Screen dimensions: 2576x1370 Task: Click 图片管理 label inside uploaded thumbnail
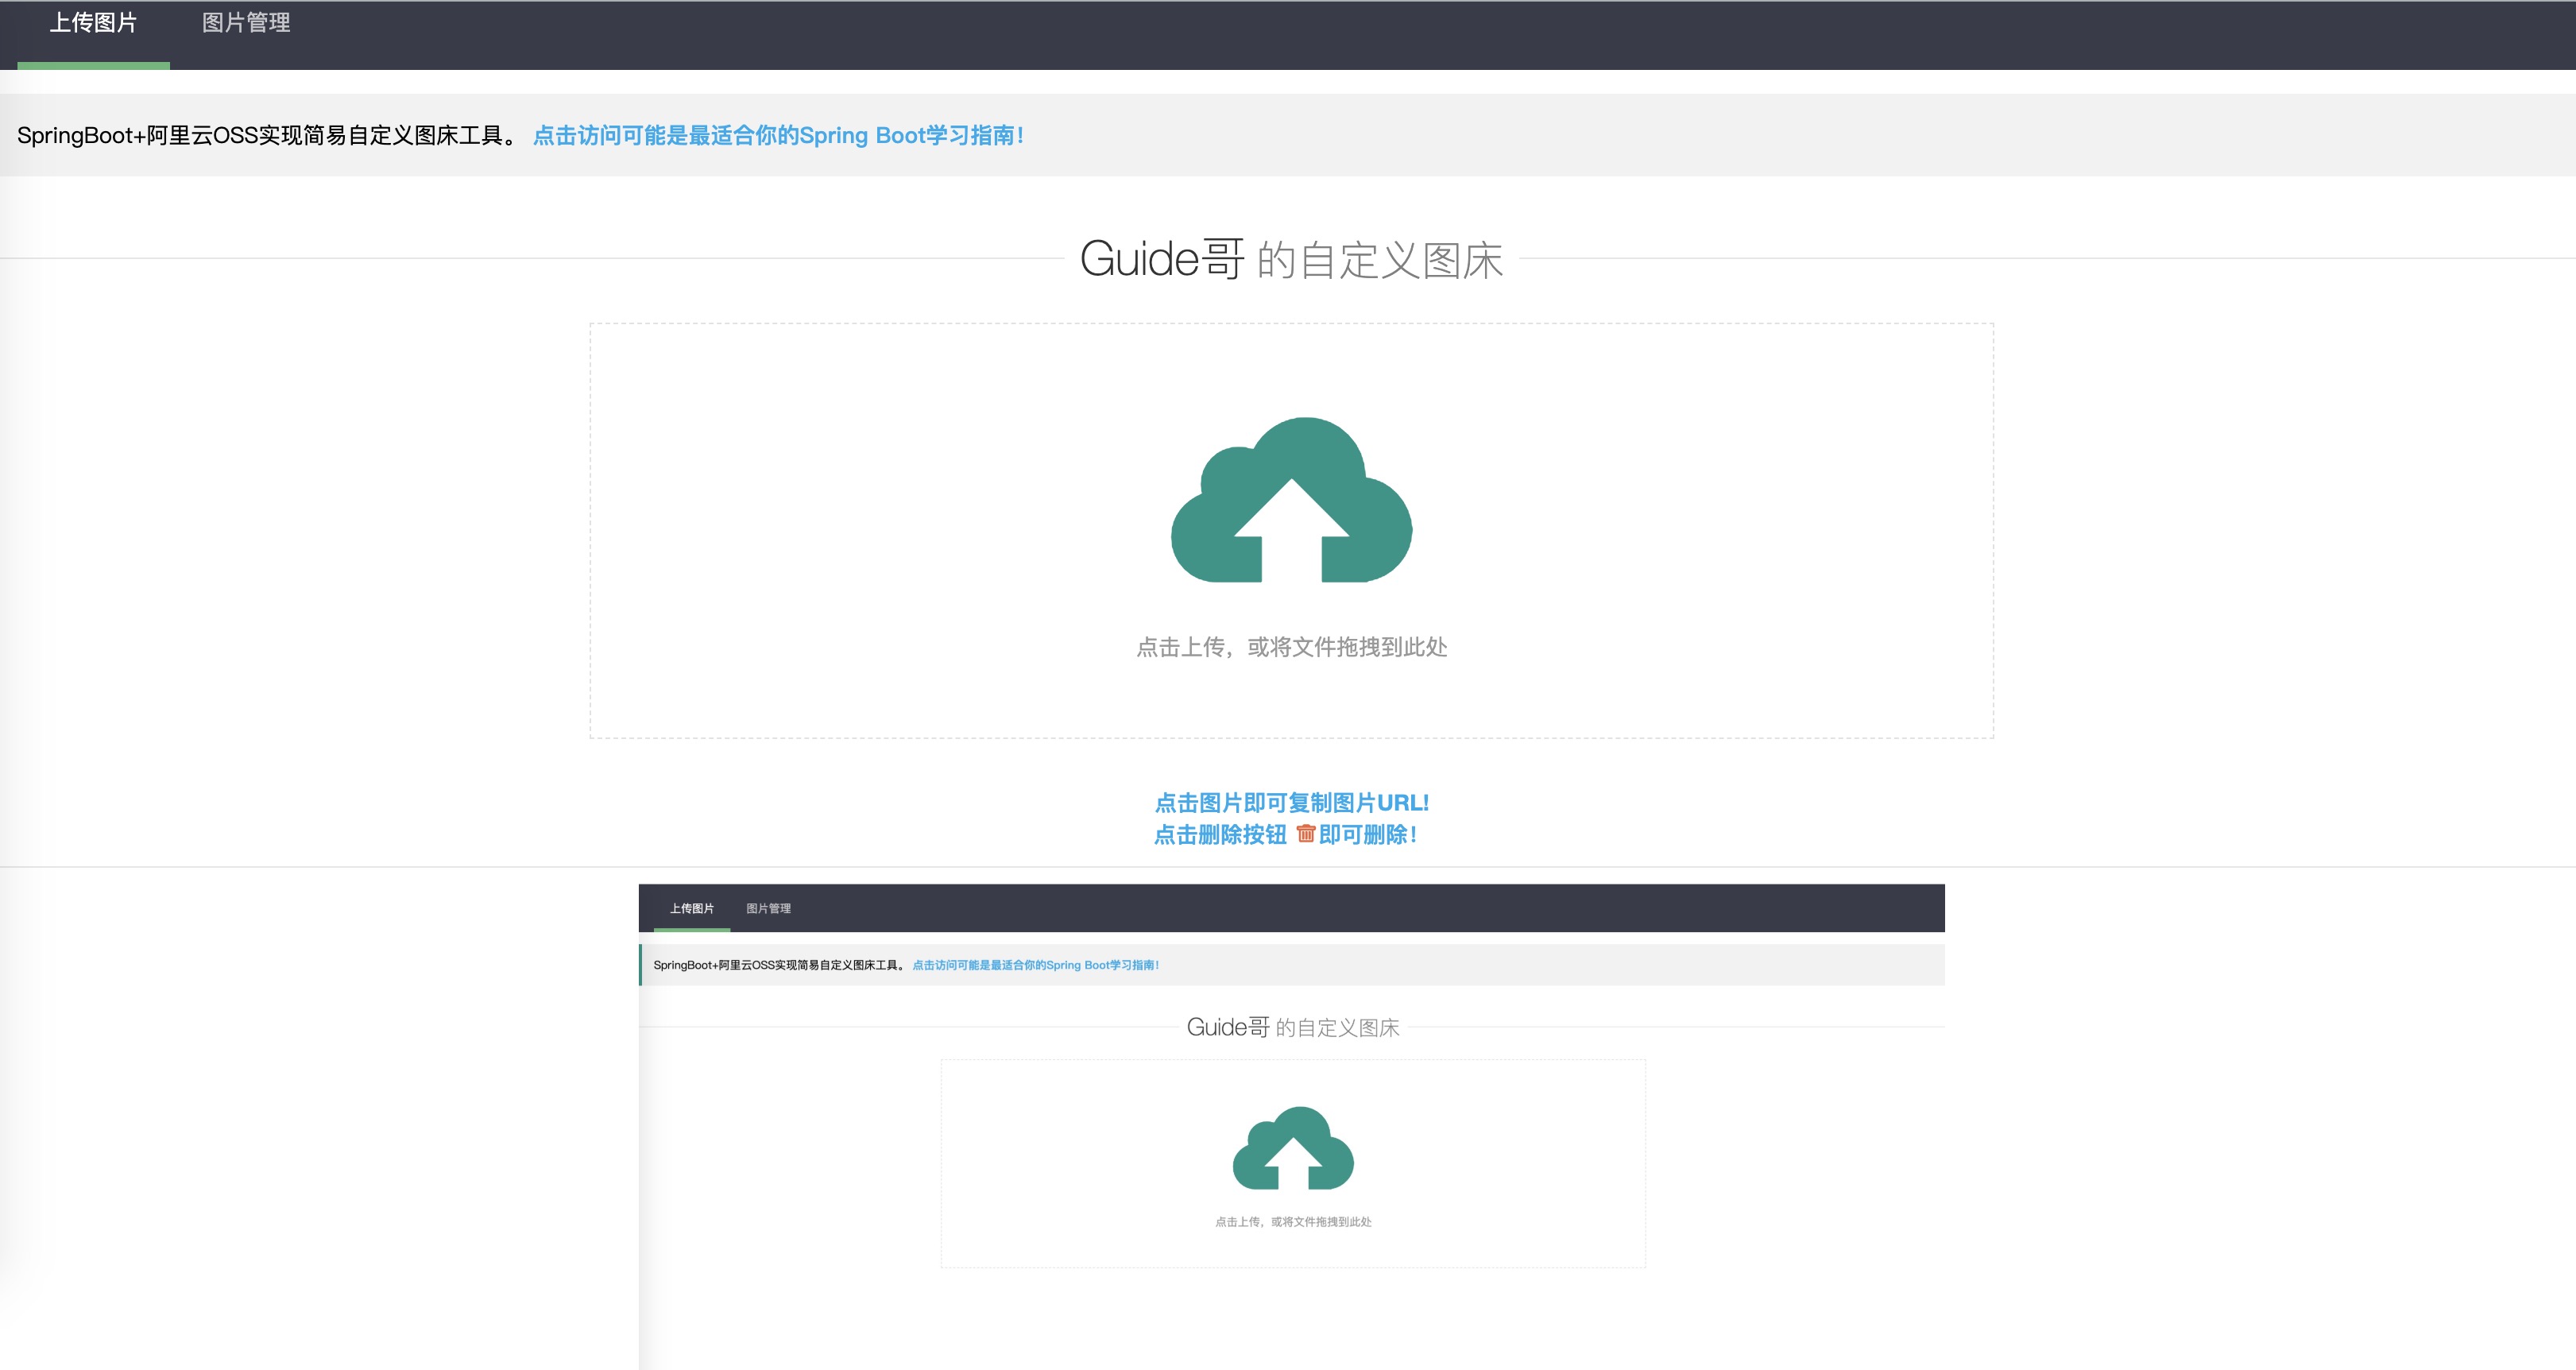click(768, 908)
